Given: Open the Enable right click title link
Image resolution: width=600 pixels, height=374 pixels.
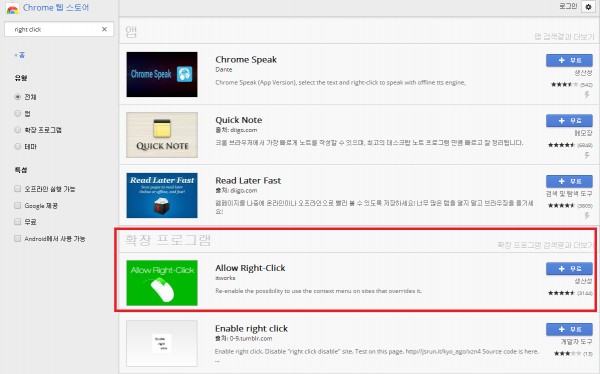Looking at the screenshot, I should (x=251, y=328).
